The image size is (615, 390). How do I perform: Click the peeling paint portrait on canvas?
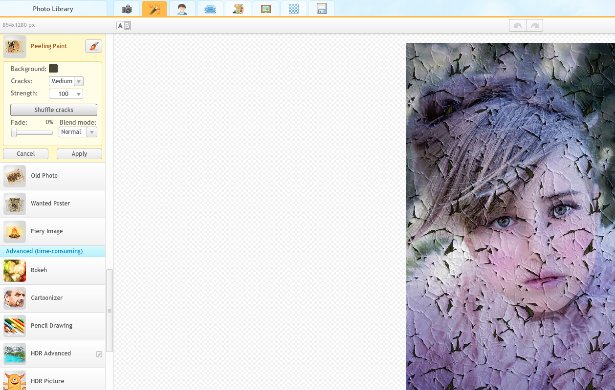tap(510, 217)
